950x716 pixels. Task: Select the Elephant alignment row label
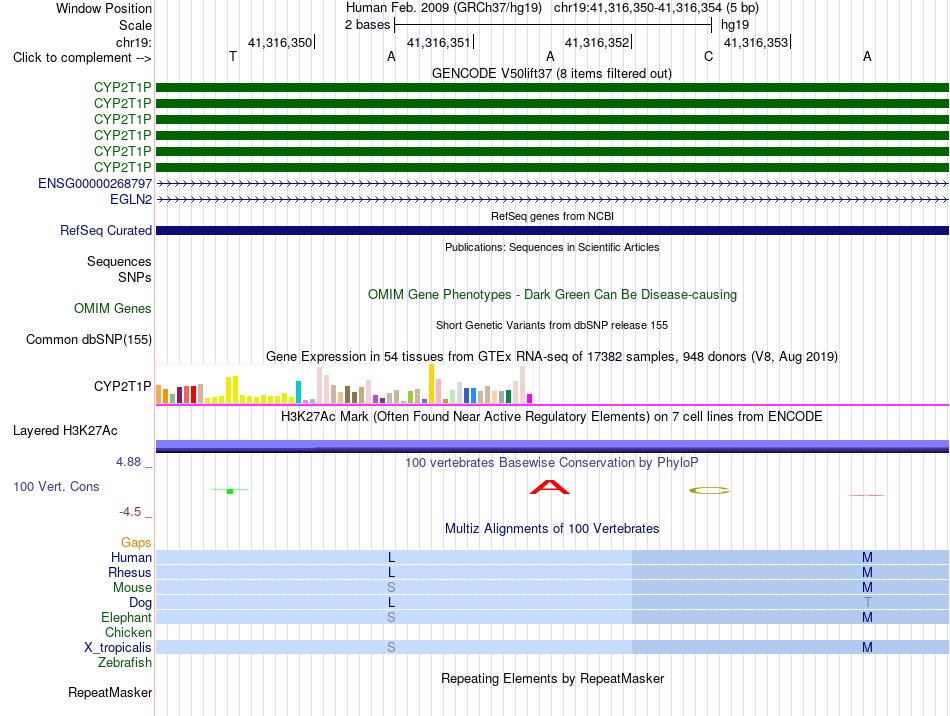click(127, 617)
